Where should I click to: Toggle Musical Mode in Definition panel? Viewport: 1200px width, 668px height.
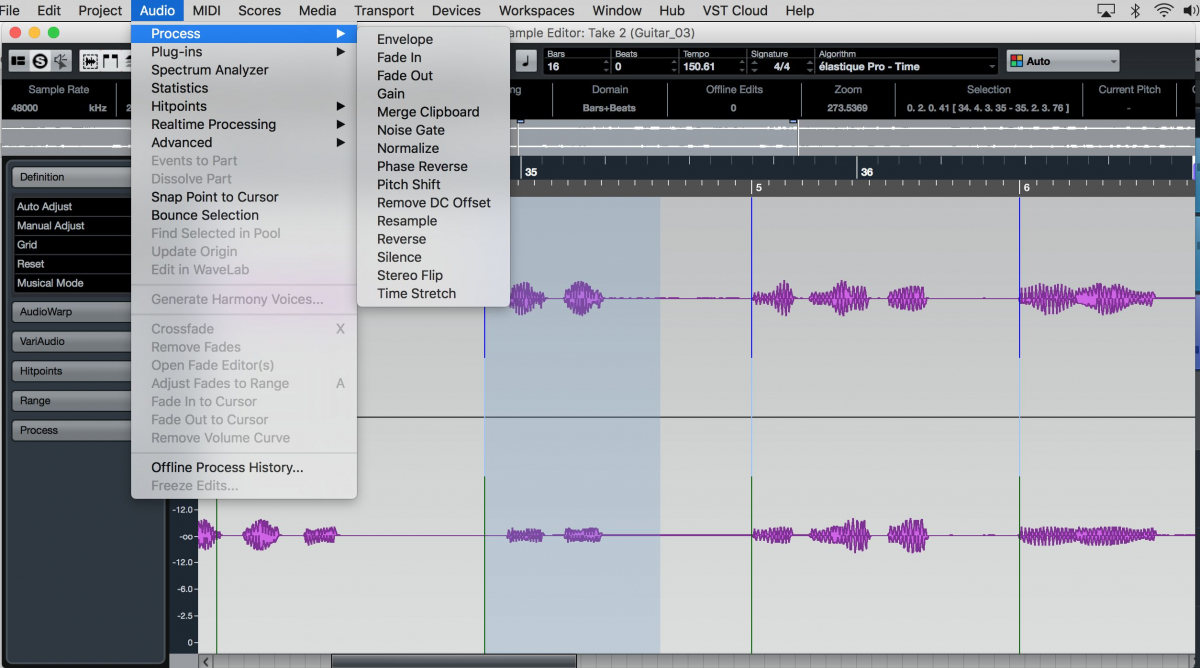coord(70,283)
